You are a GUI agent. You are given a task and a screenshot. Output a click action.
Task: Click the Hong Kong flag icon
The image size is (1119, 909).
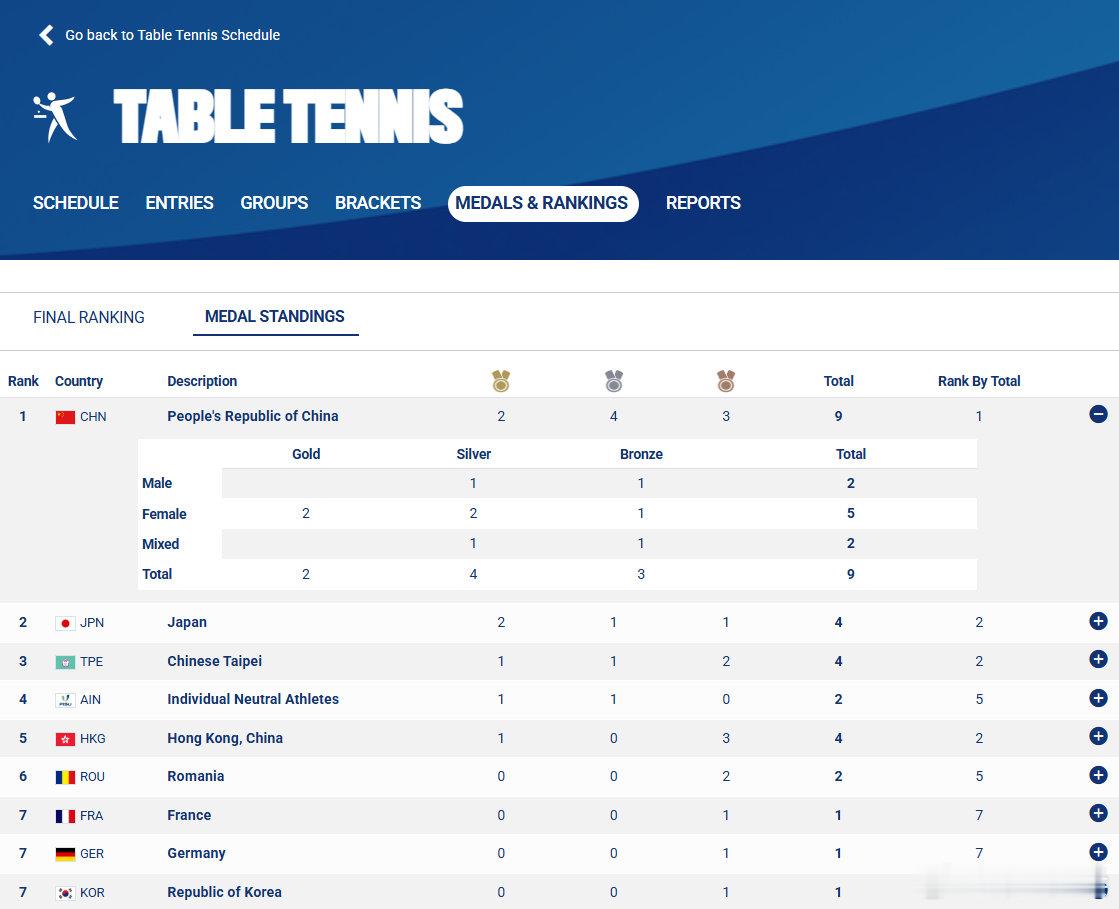pos(65,738)
